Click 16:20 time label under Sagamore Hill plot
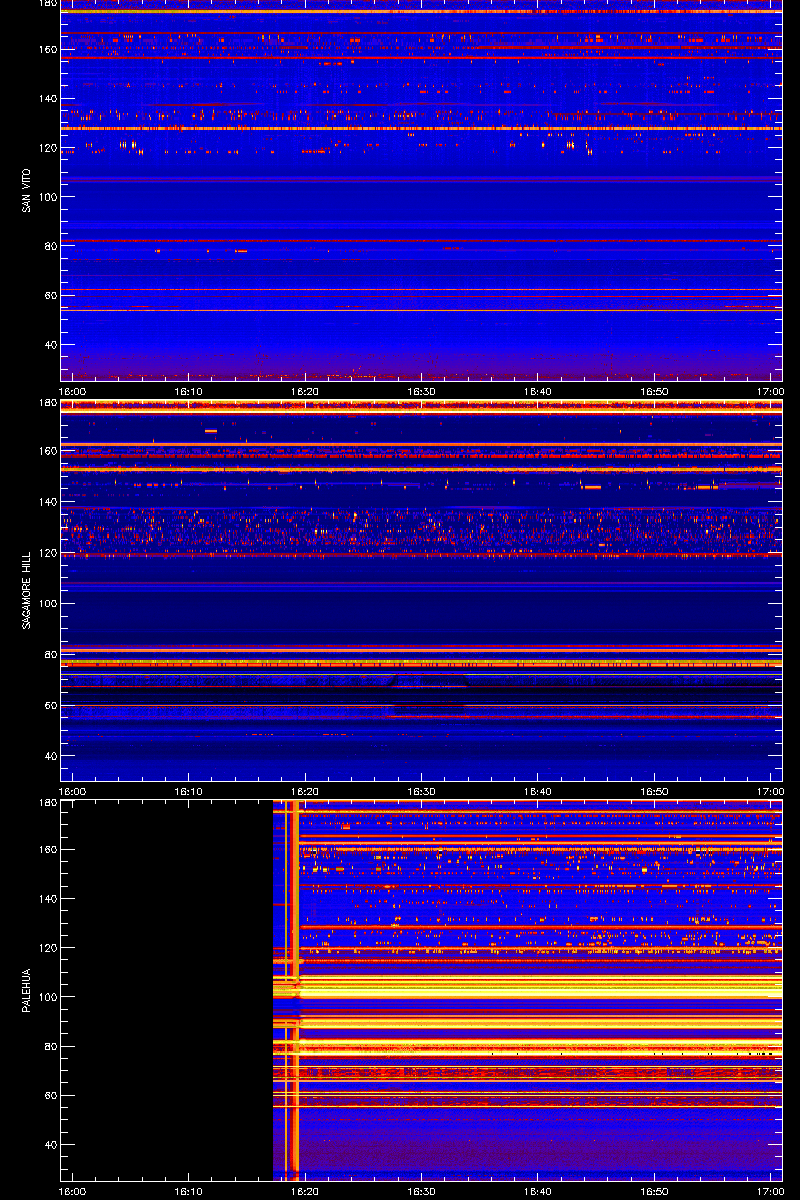Viewport: 800px width, 1200px height. pos(305,792)
